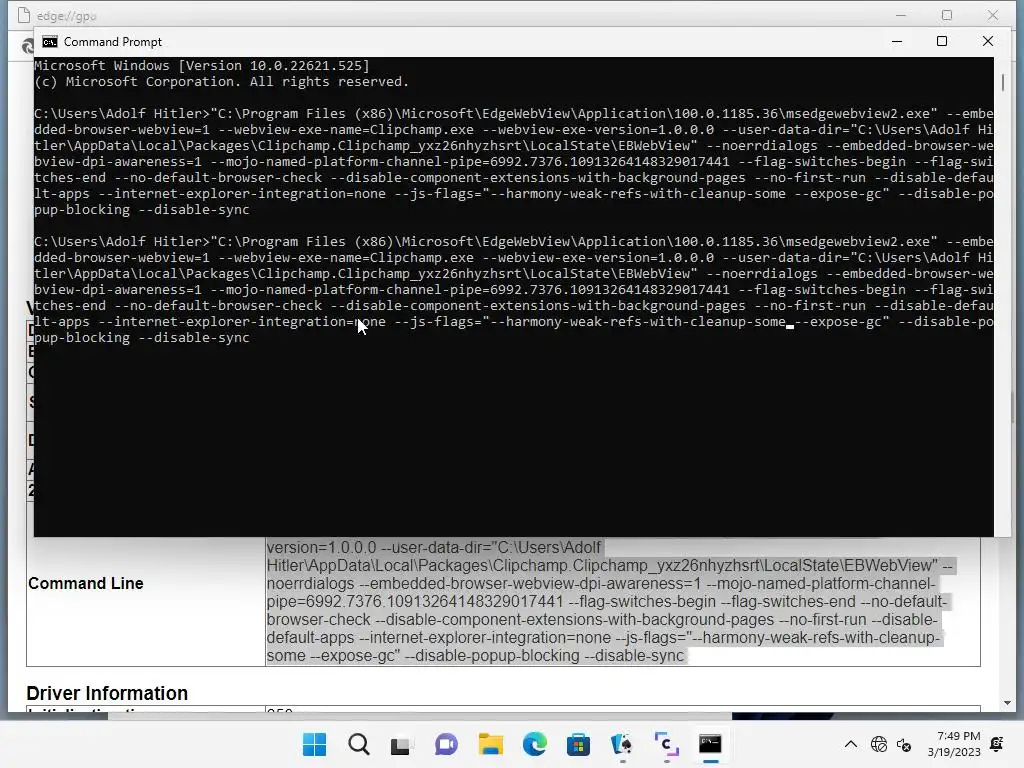Maximize the Edge window behind

pos(946,14)
